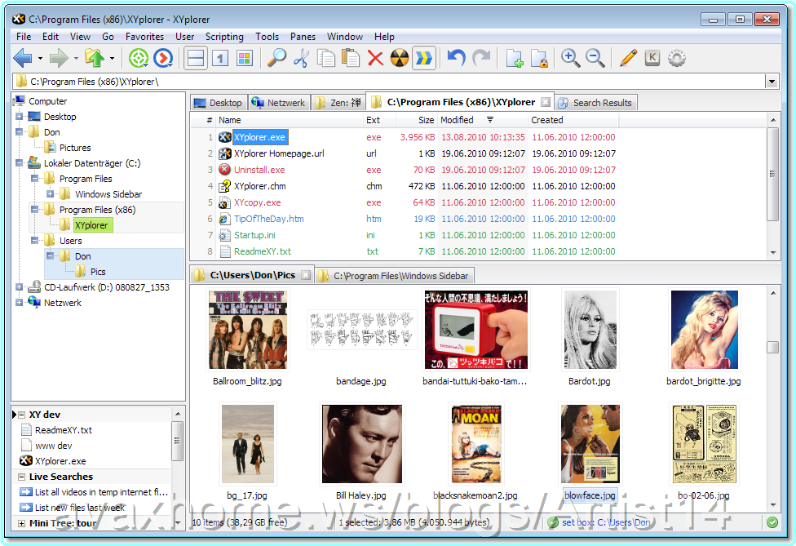Click 'List all videos in temp internet' search
This screenshot has width=796, height=546.
tap(101, 492)
